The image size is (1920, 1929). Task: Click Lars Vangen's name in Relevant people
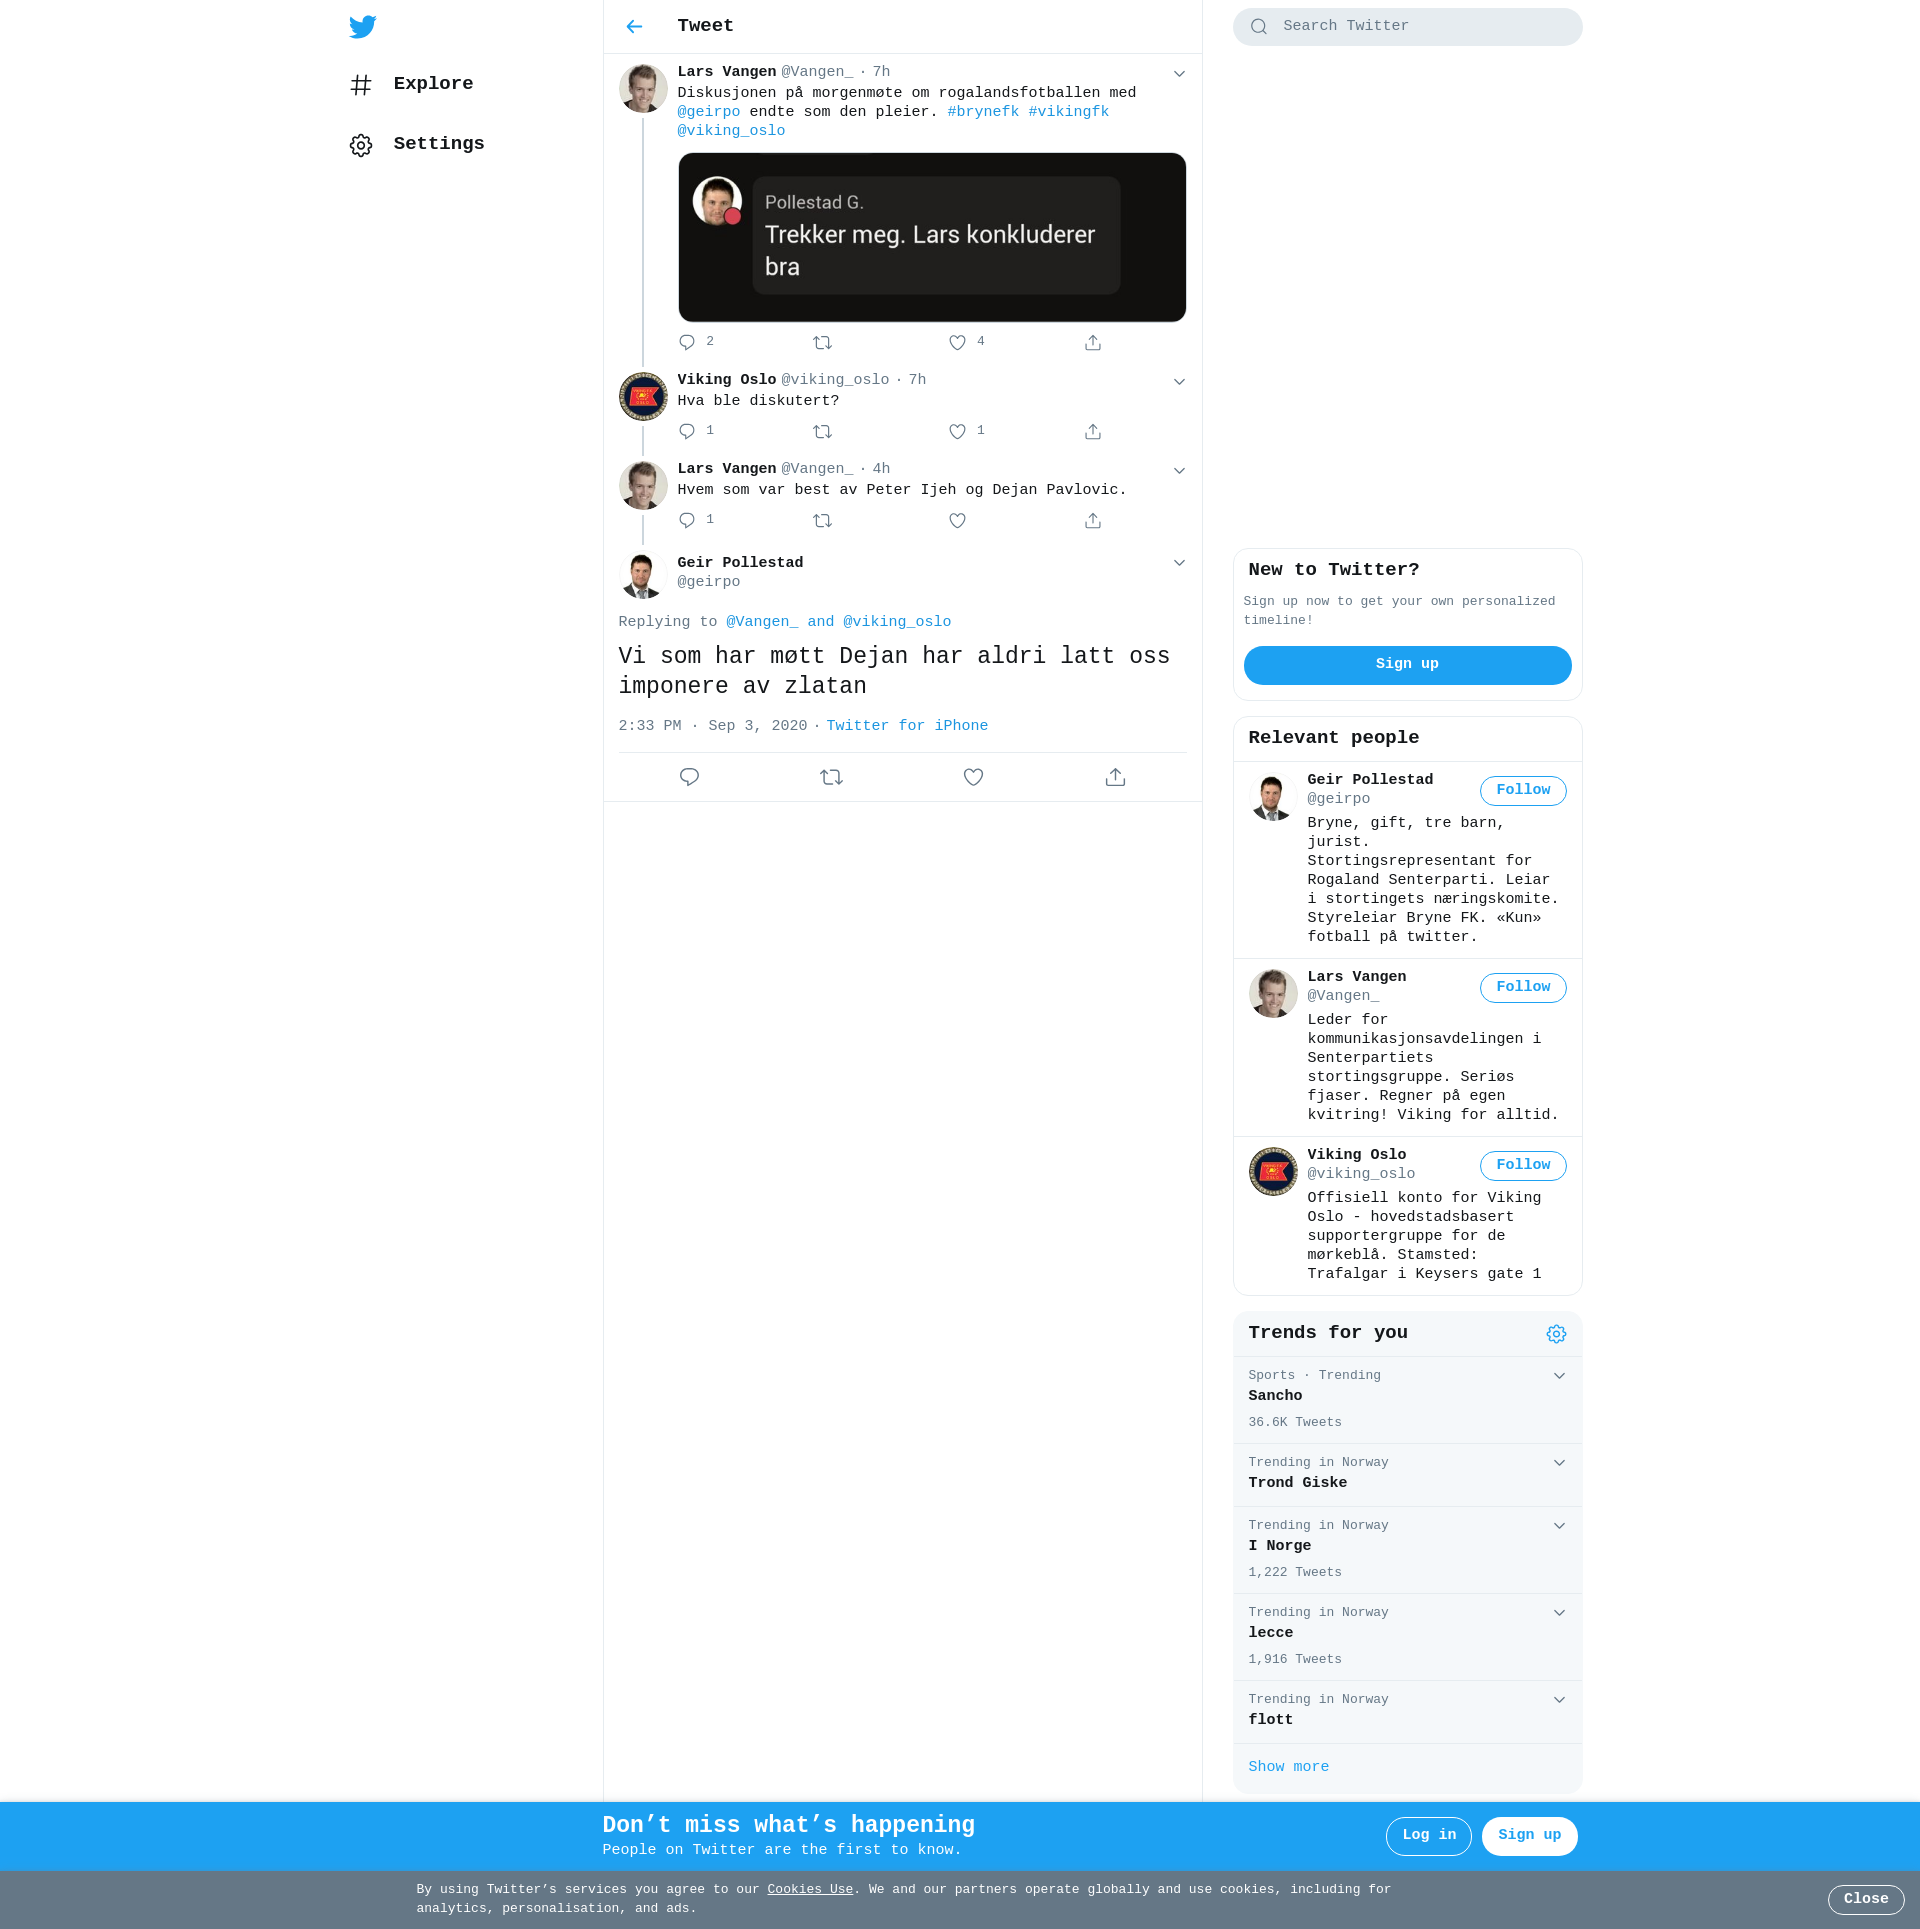coord(1356,977)
